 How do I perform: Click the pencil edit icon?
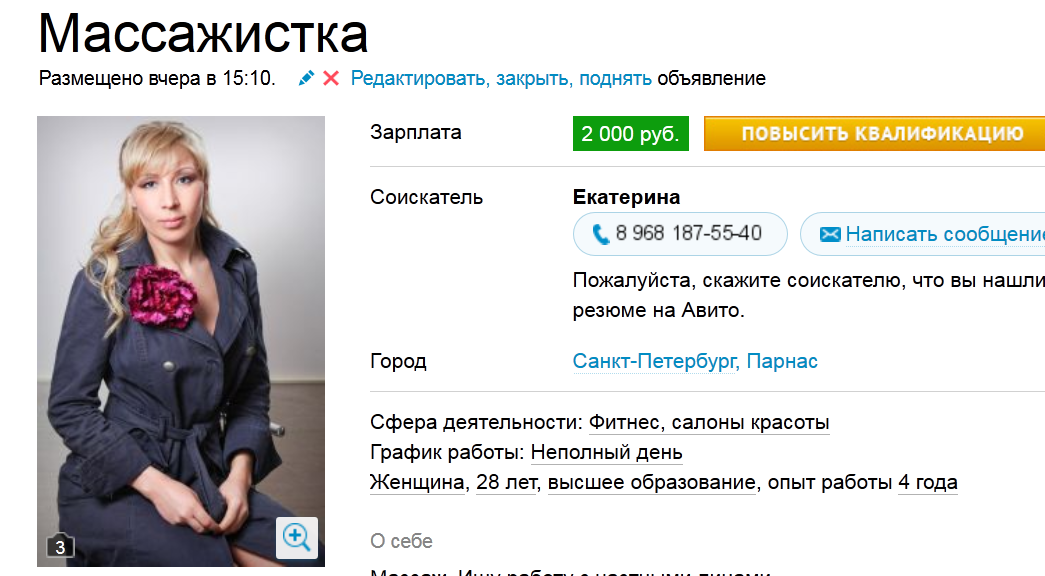(x=306, y=78)
